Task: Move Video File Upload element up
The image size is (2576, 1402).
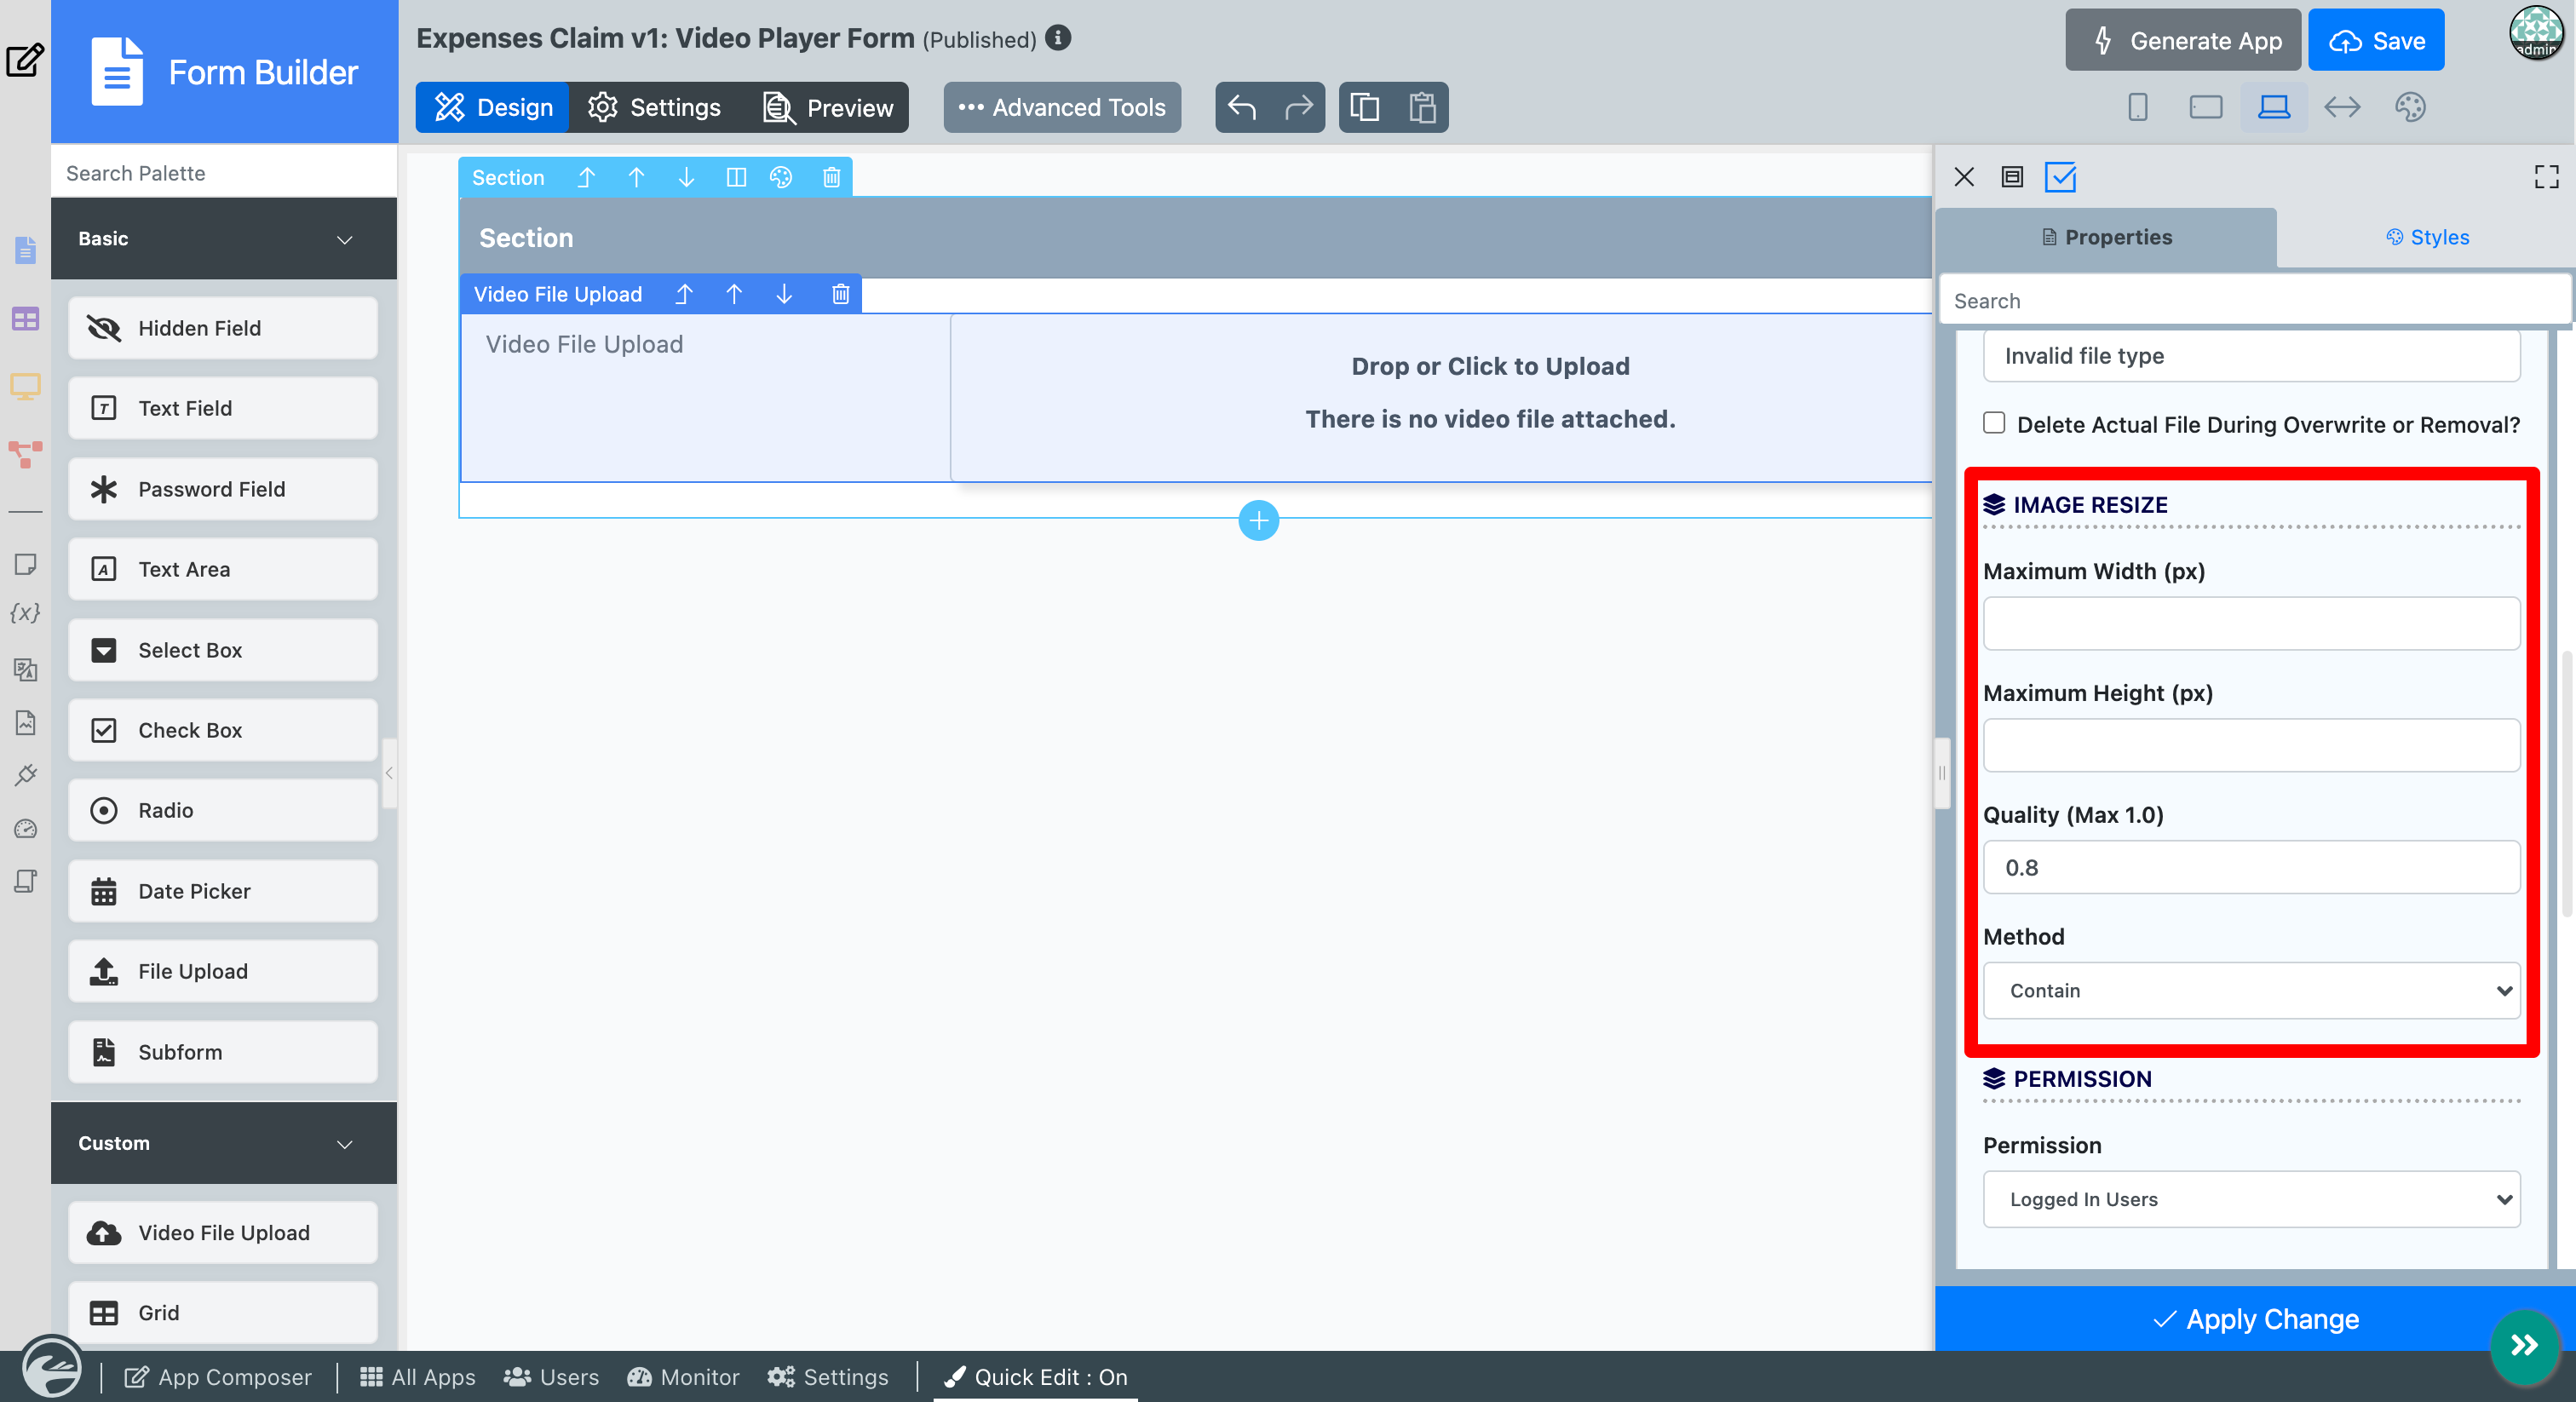Action: click(734, 294)
